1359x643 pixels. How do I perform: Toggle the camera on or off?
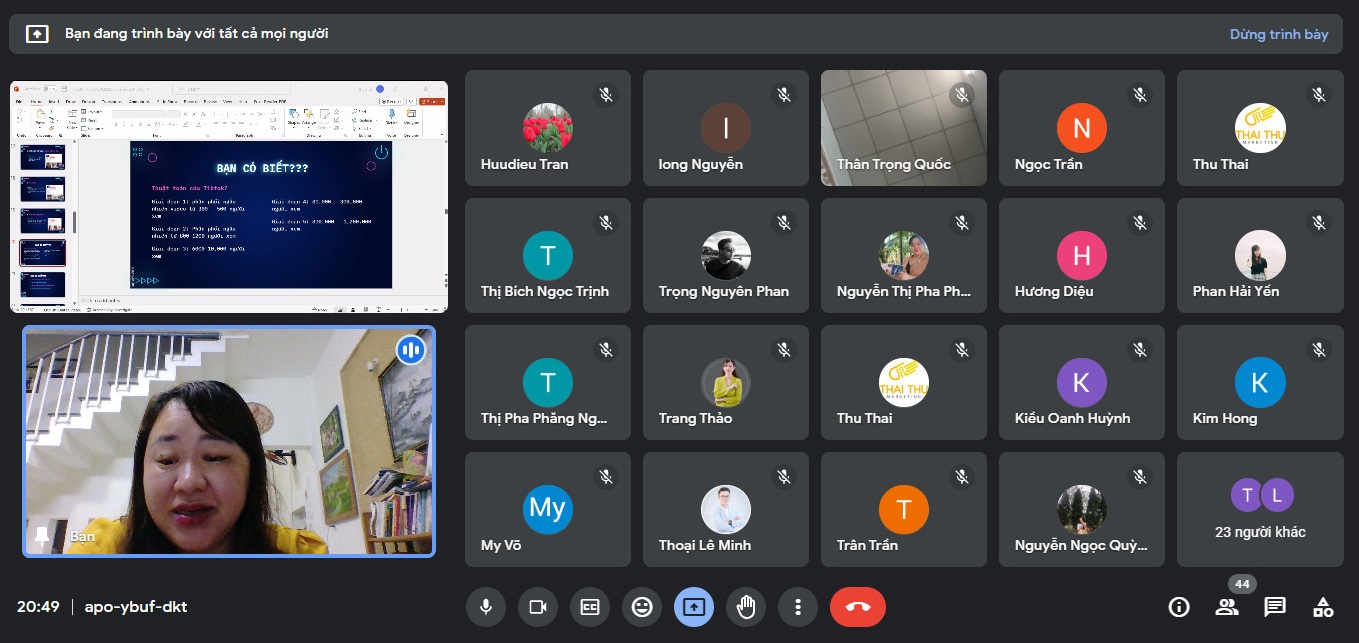[538, 607]
